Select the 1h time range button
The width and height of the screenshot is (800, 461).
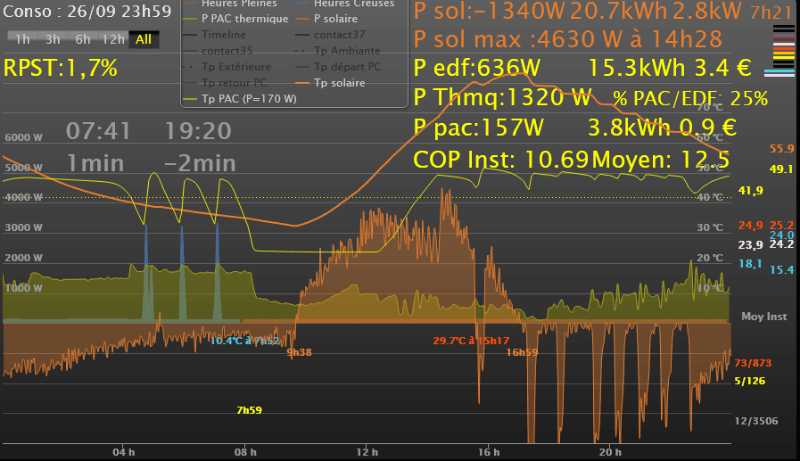(x=23, y=39)
